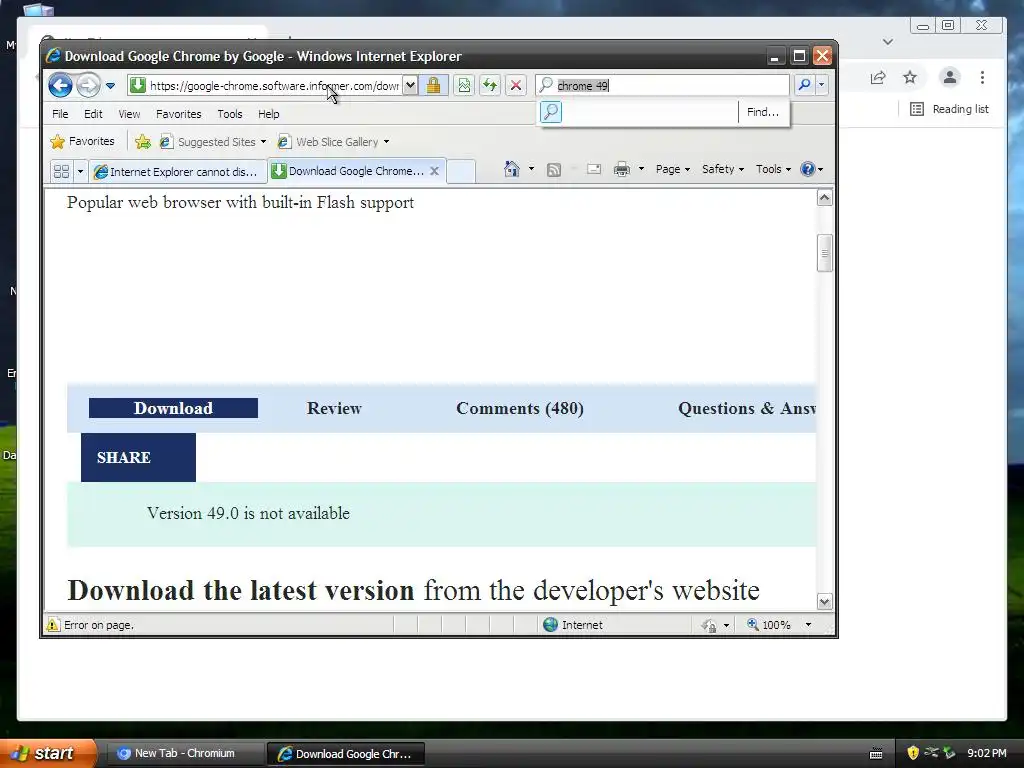Refresh the page with green arrows icon
This screenshot has width=1024, height=768.
coord(490,85)
